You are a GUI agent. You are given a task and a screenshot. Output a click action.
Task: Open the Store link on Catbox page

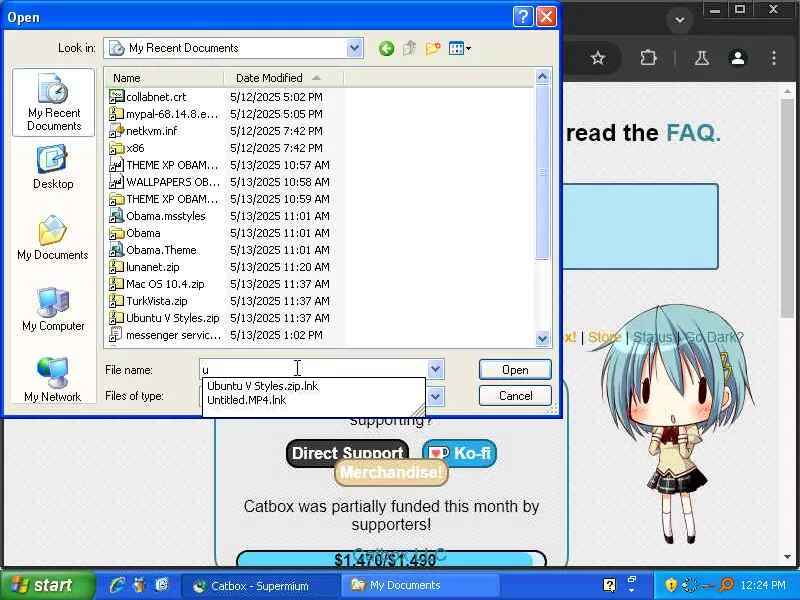605,337
